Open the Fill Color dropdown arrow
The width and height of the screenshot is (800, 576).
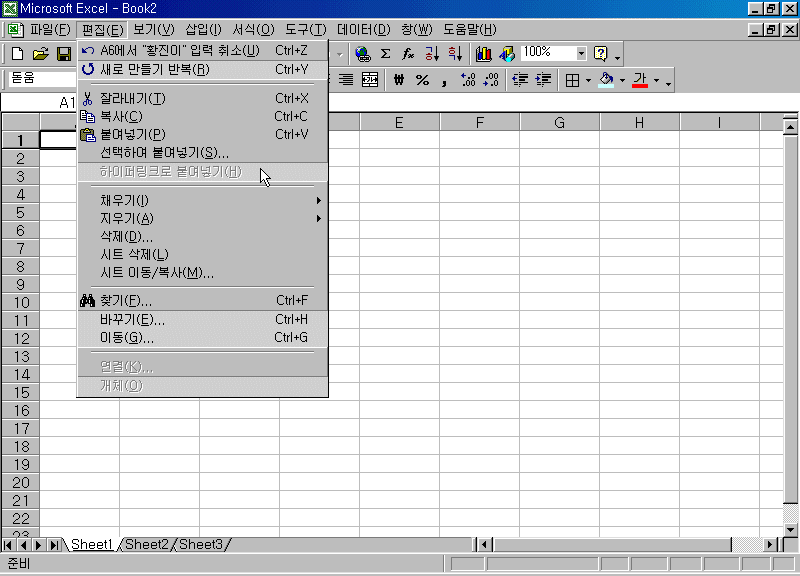[622, 80]
